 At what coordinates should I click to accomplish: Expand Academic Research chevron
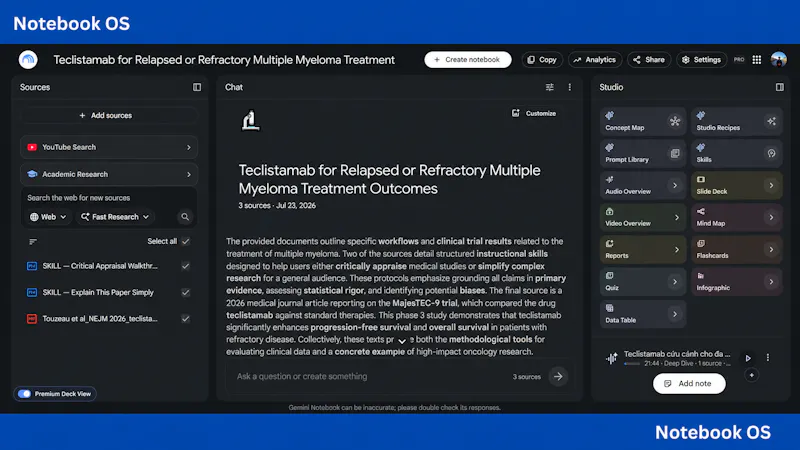pos(189,174)
